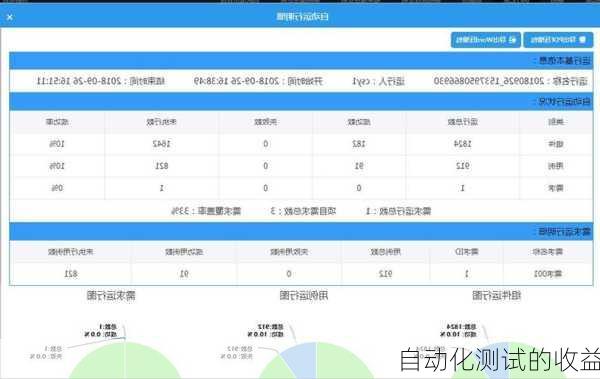The height and width of the screenshot is (379, 600).
Task: Select the component row 10% success rate
Action: pos(57,144)
